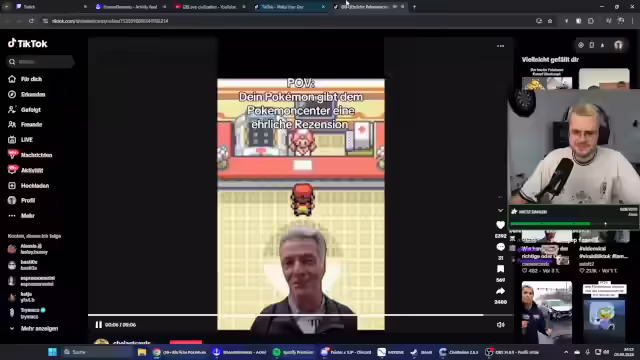Open inbox icon in top right
Image resolution: width=640 pixels, height=360 pixels.
click(603, 45)
